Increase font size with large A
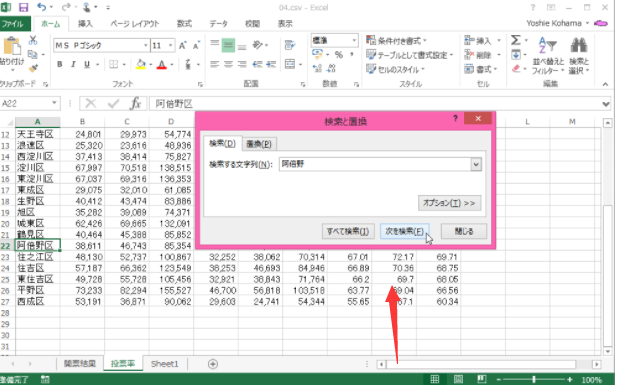This screenshot has height=385, width=619. 182,45
